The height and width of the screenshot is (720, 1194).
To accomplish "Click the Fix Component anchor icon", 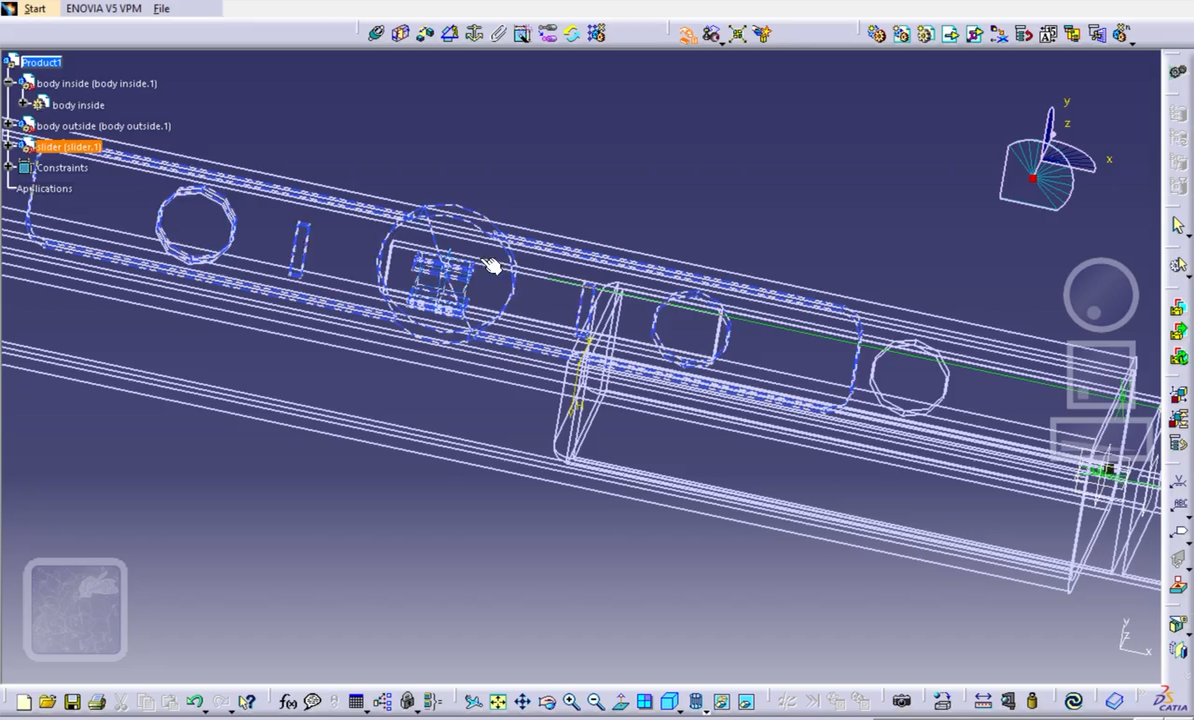I will click(x=474, y=33).
